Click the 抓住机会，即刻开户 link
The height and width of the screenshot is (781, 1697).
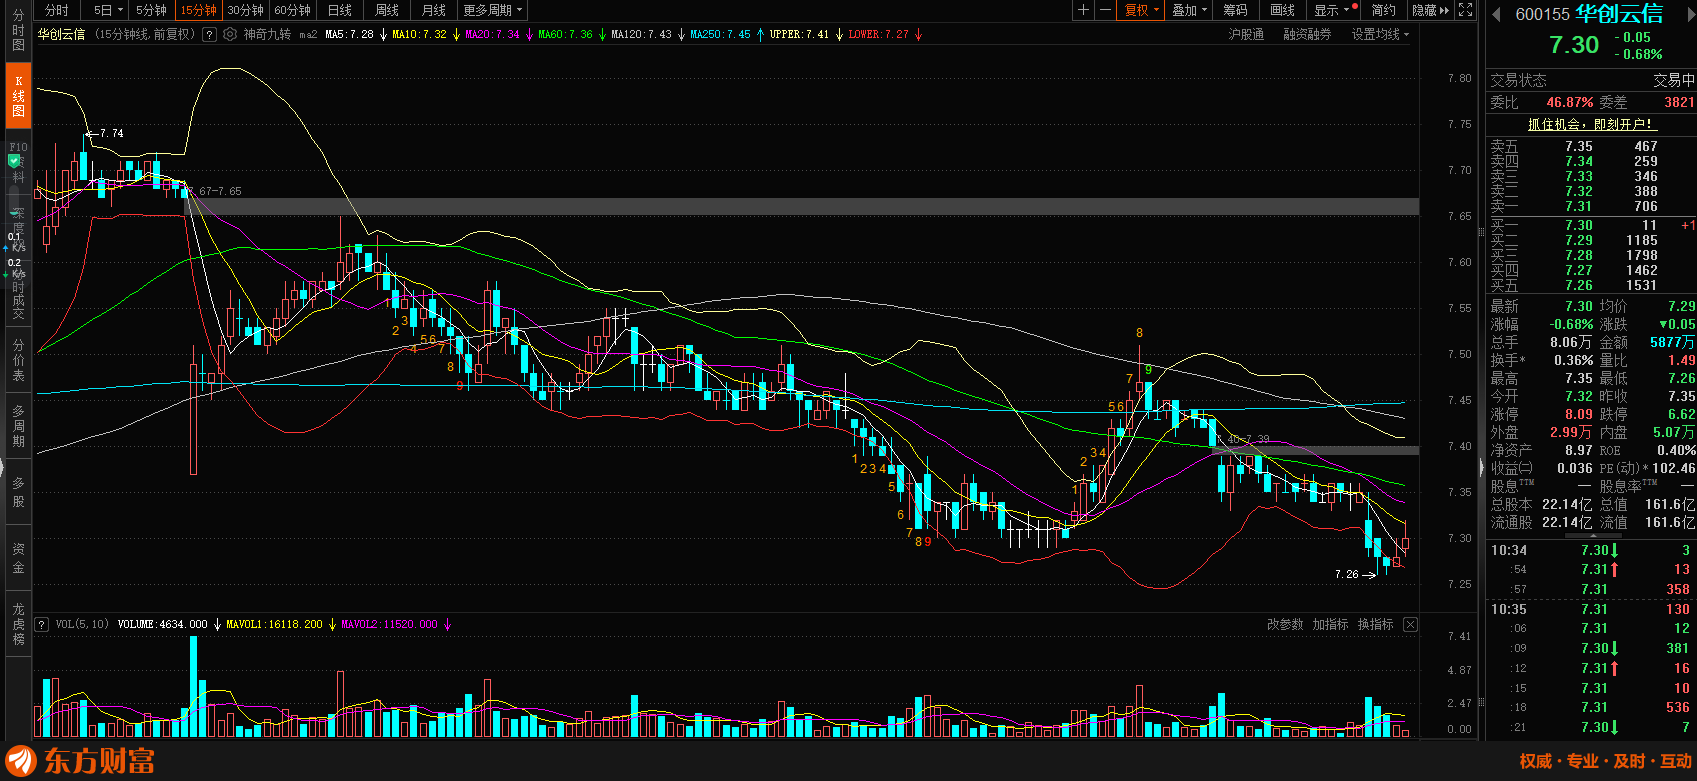coord(1591,124)
